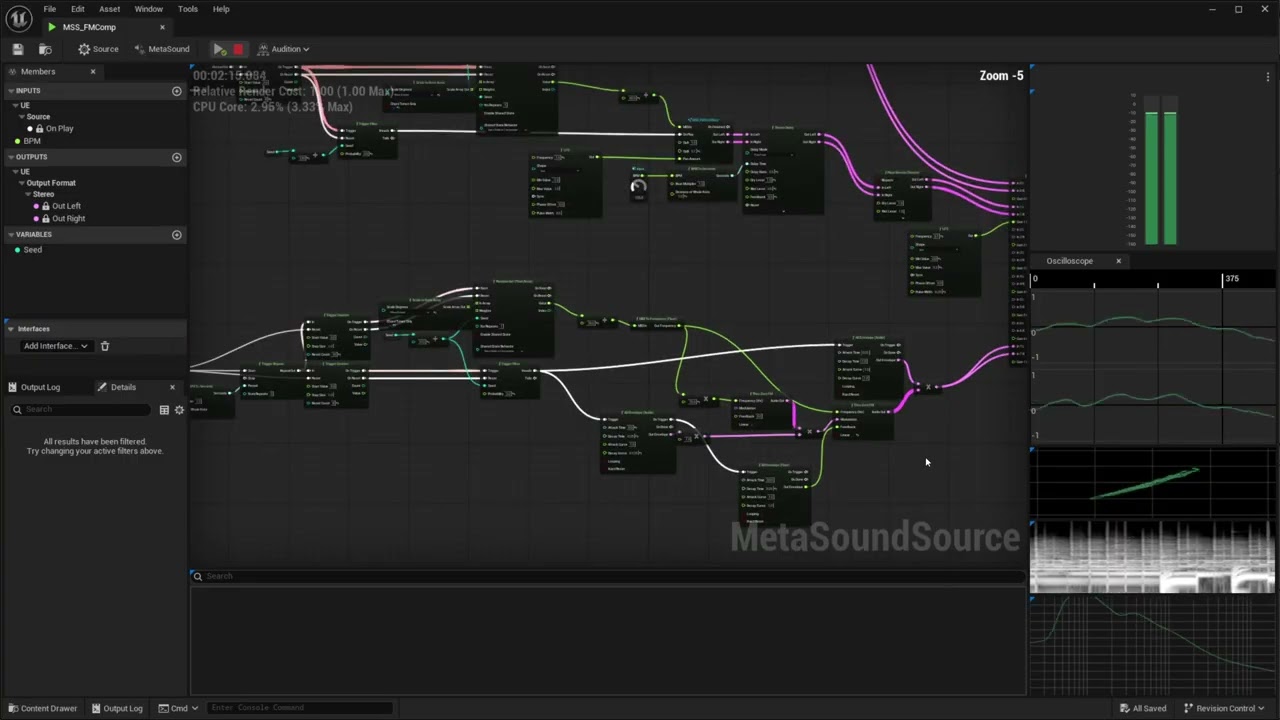Collapse the Source tree node
The width and height of the screenshot is (1280, 720).
pos(20,117)
